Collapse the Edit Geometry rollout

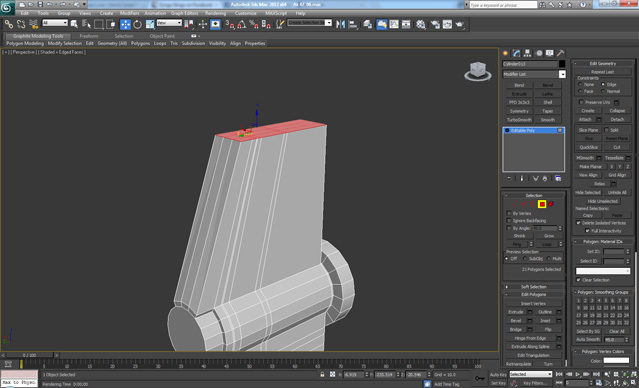[603, 64]
